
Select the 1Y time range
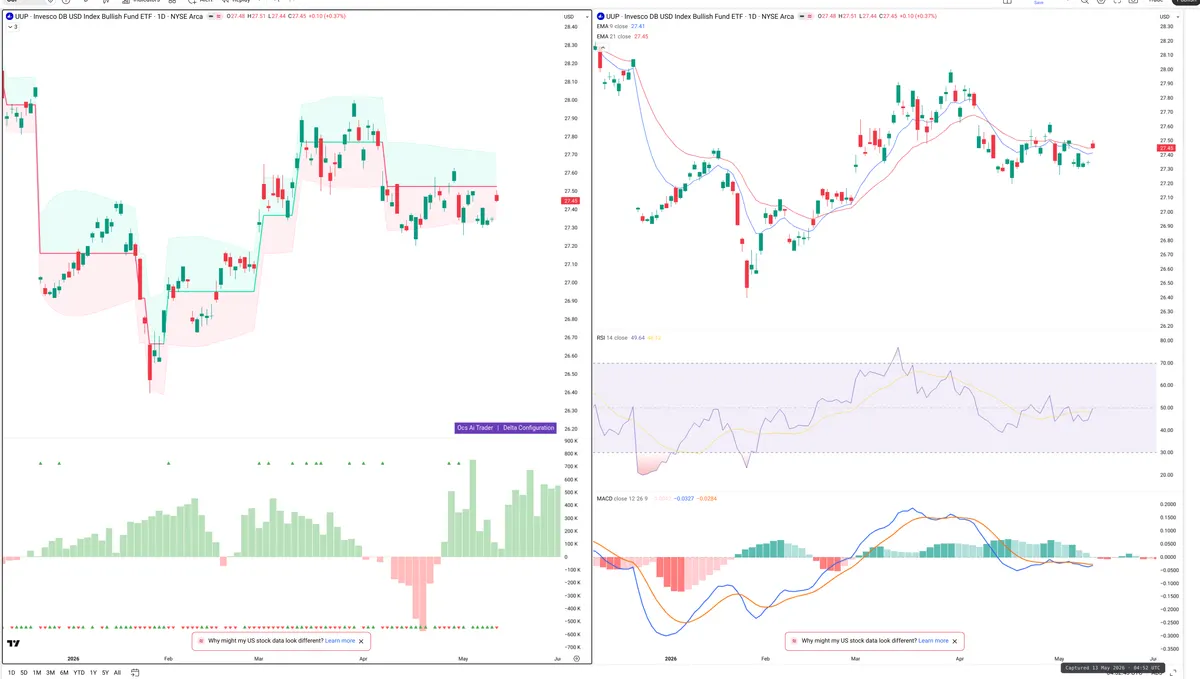93,673
